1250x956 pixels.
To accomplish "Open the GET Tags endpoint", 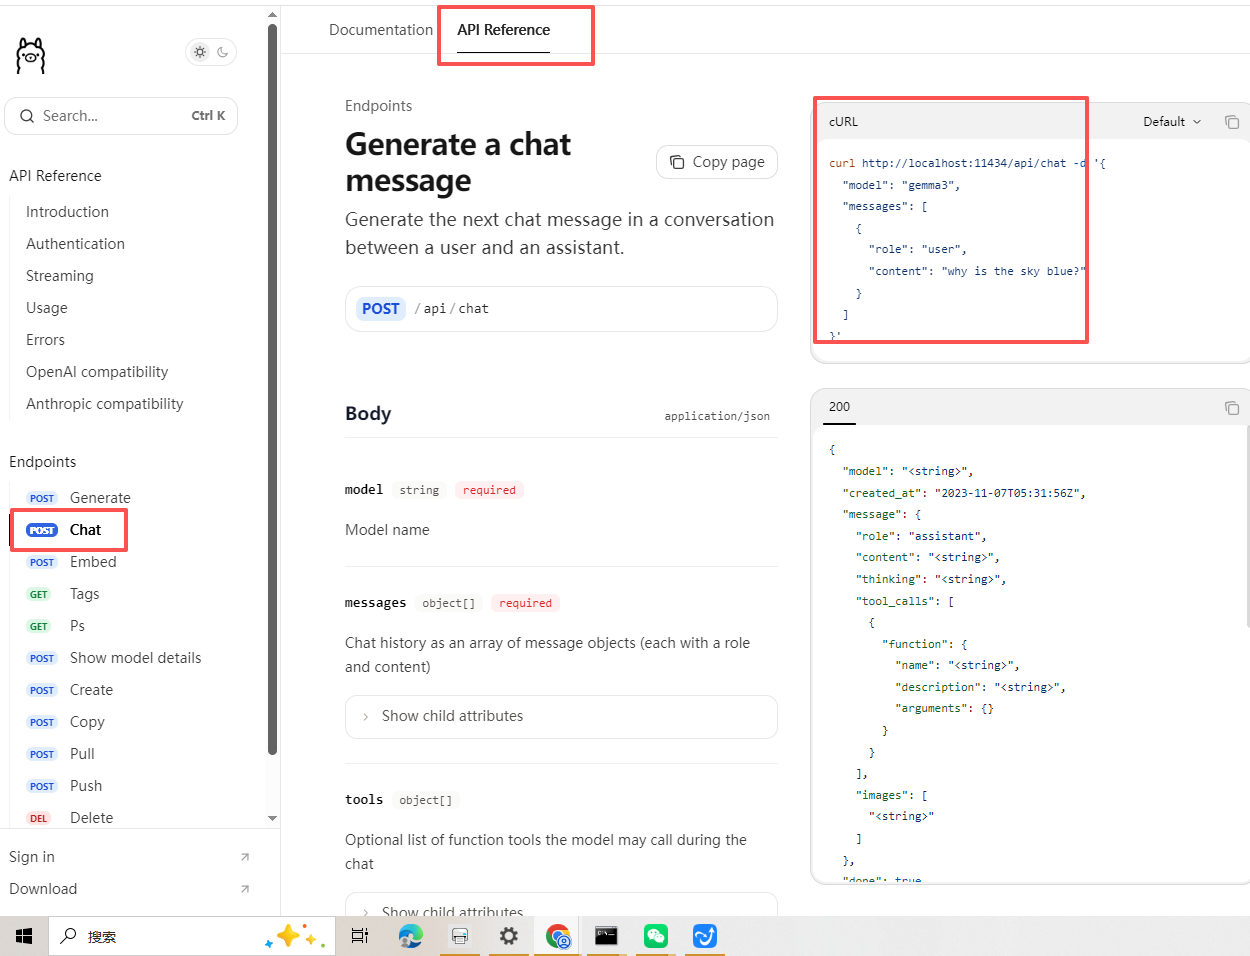I will coord(62,594).
